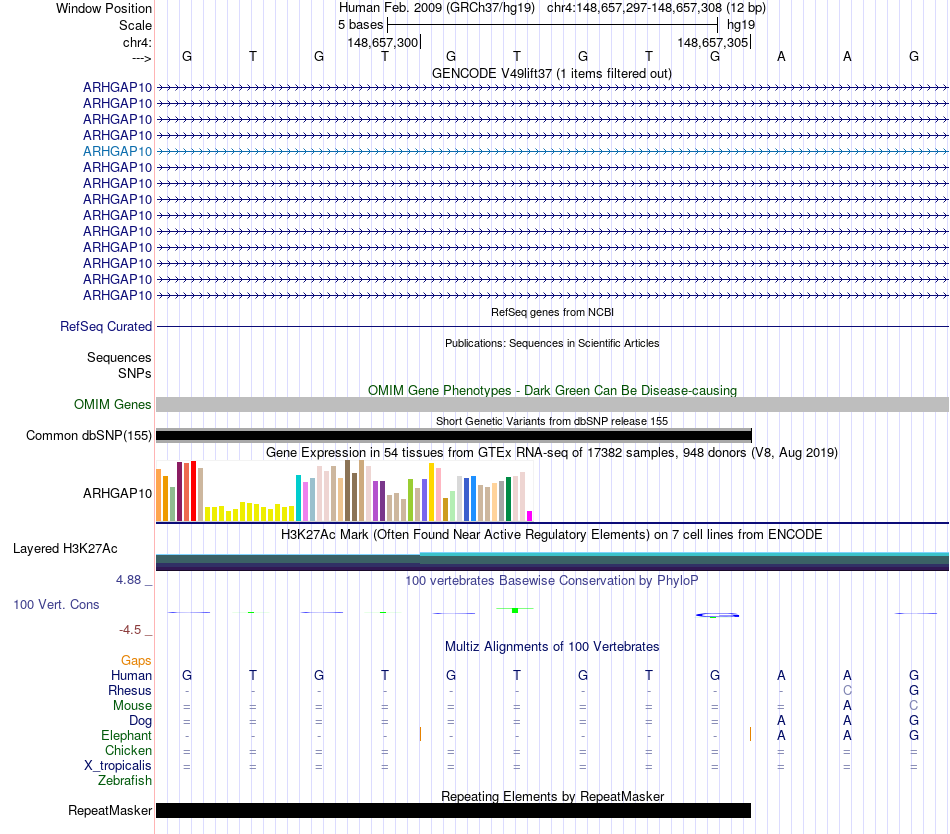Click the 'Rhesus' alignment row label

(x=130, y=690)
